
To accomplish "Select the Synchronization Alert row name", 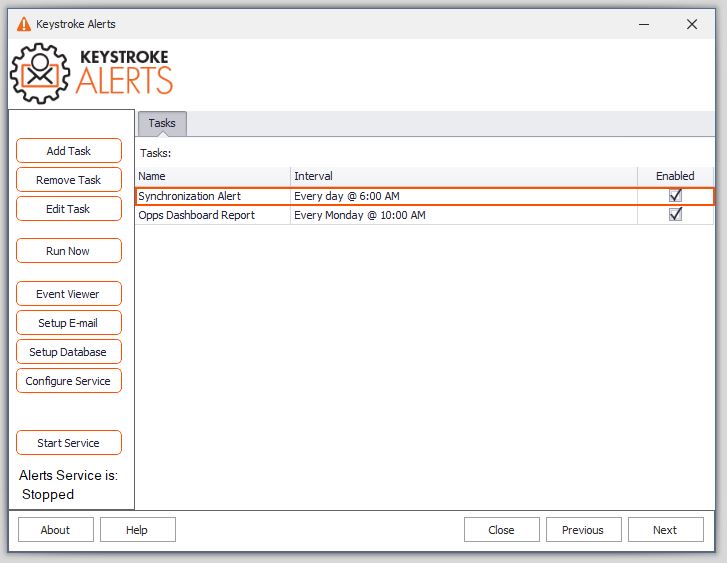I will click(x=190, y=196).
